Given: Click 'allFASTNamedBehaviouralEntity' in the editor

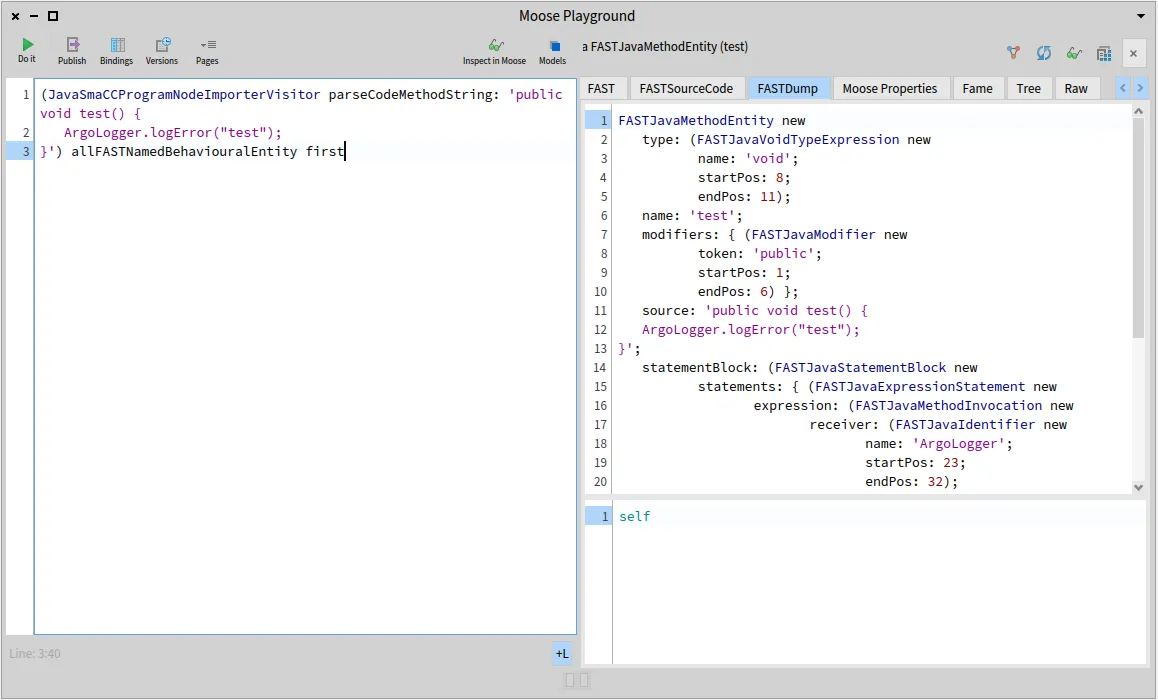Looking at the screenshot, I should coord(184,151).
